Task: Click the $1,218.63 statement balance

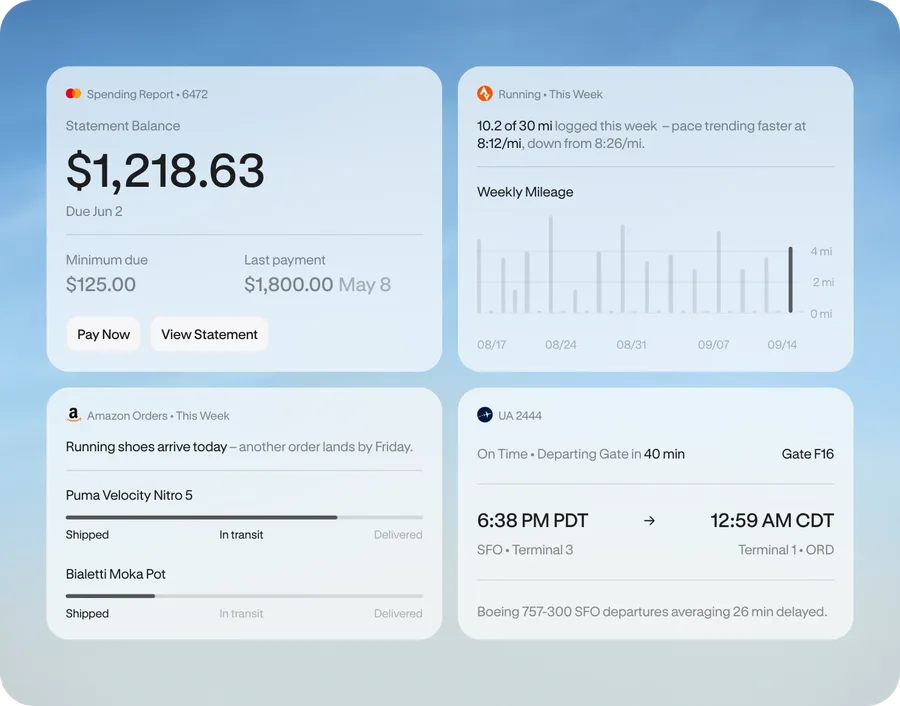Action: [165, 170]
